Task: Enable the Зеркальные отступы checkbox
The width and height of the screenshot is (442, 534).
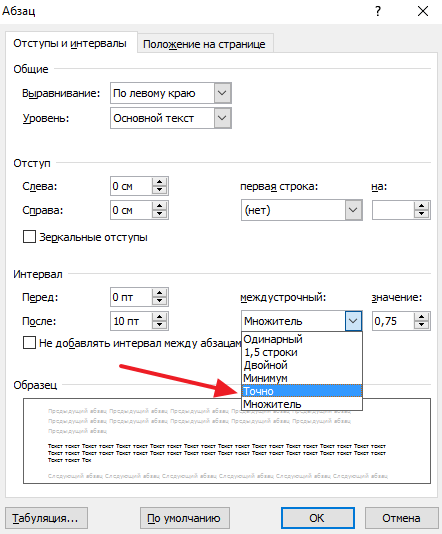Action: coord(29,236)
